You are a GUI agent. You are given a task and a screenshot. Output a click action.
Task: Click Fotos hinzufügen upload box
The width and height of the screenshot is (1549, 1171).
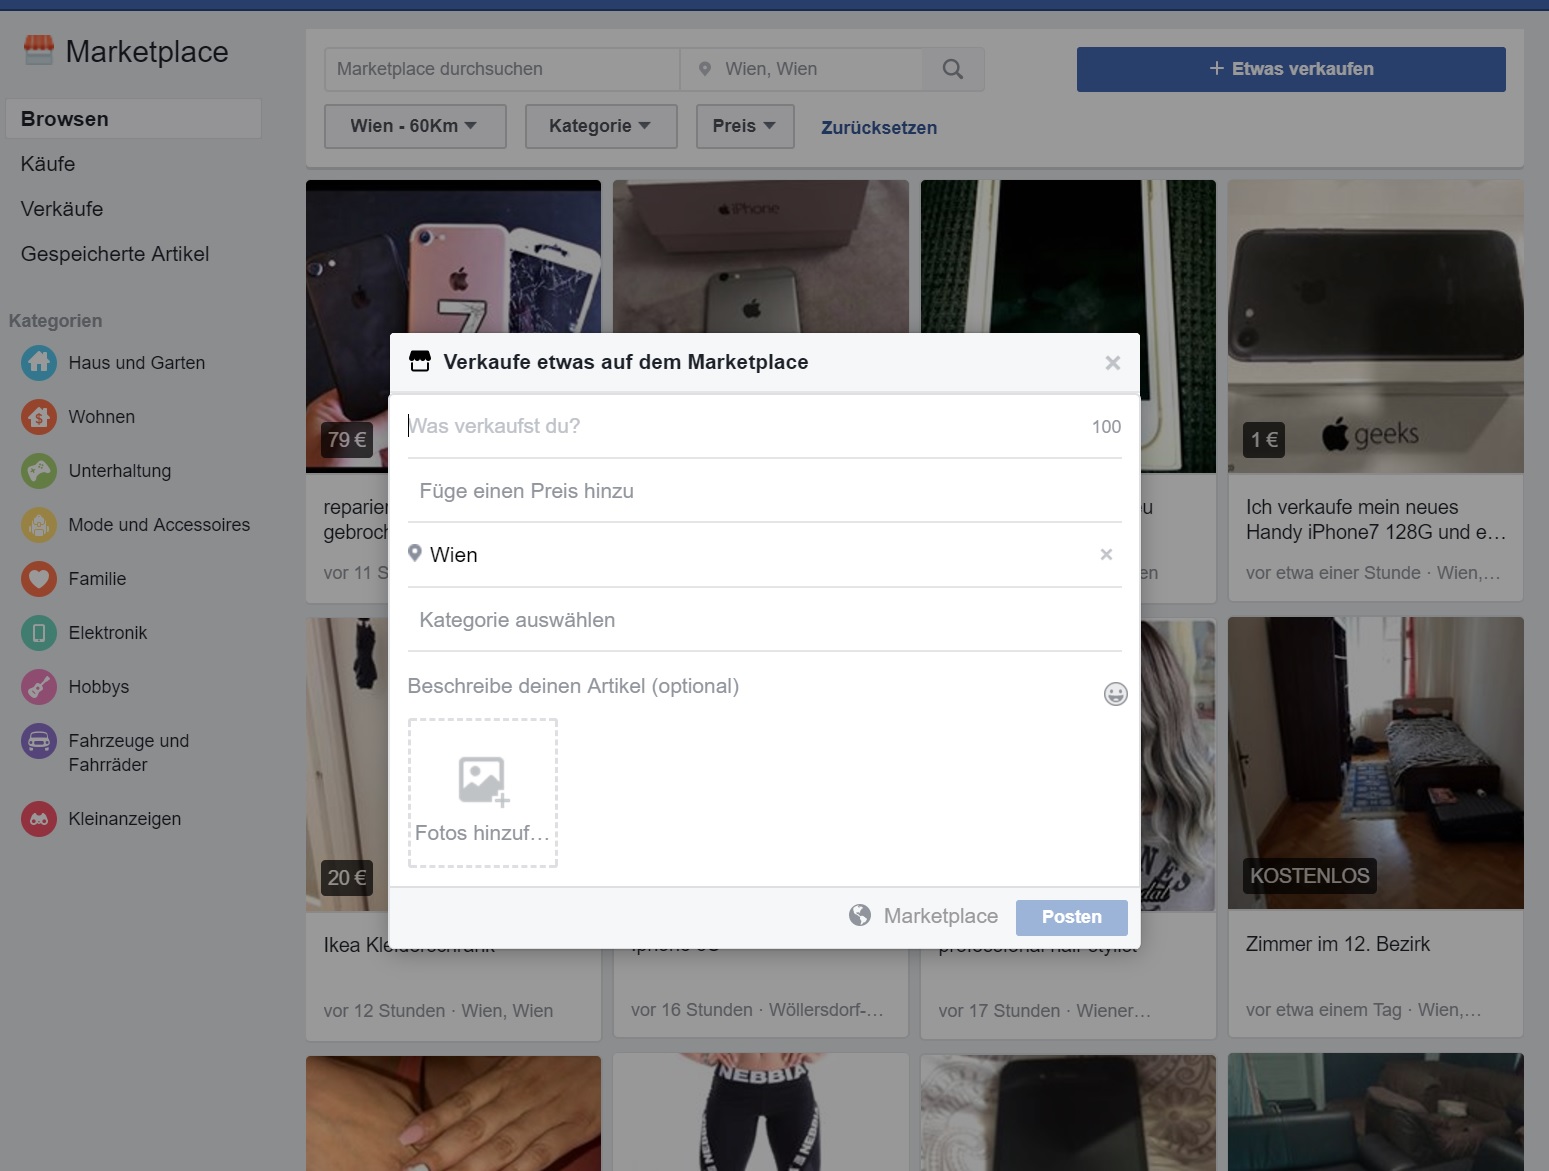483,793
